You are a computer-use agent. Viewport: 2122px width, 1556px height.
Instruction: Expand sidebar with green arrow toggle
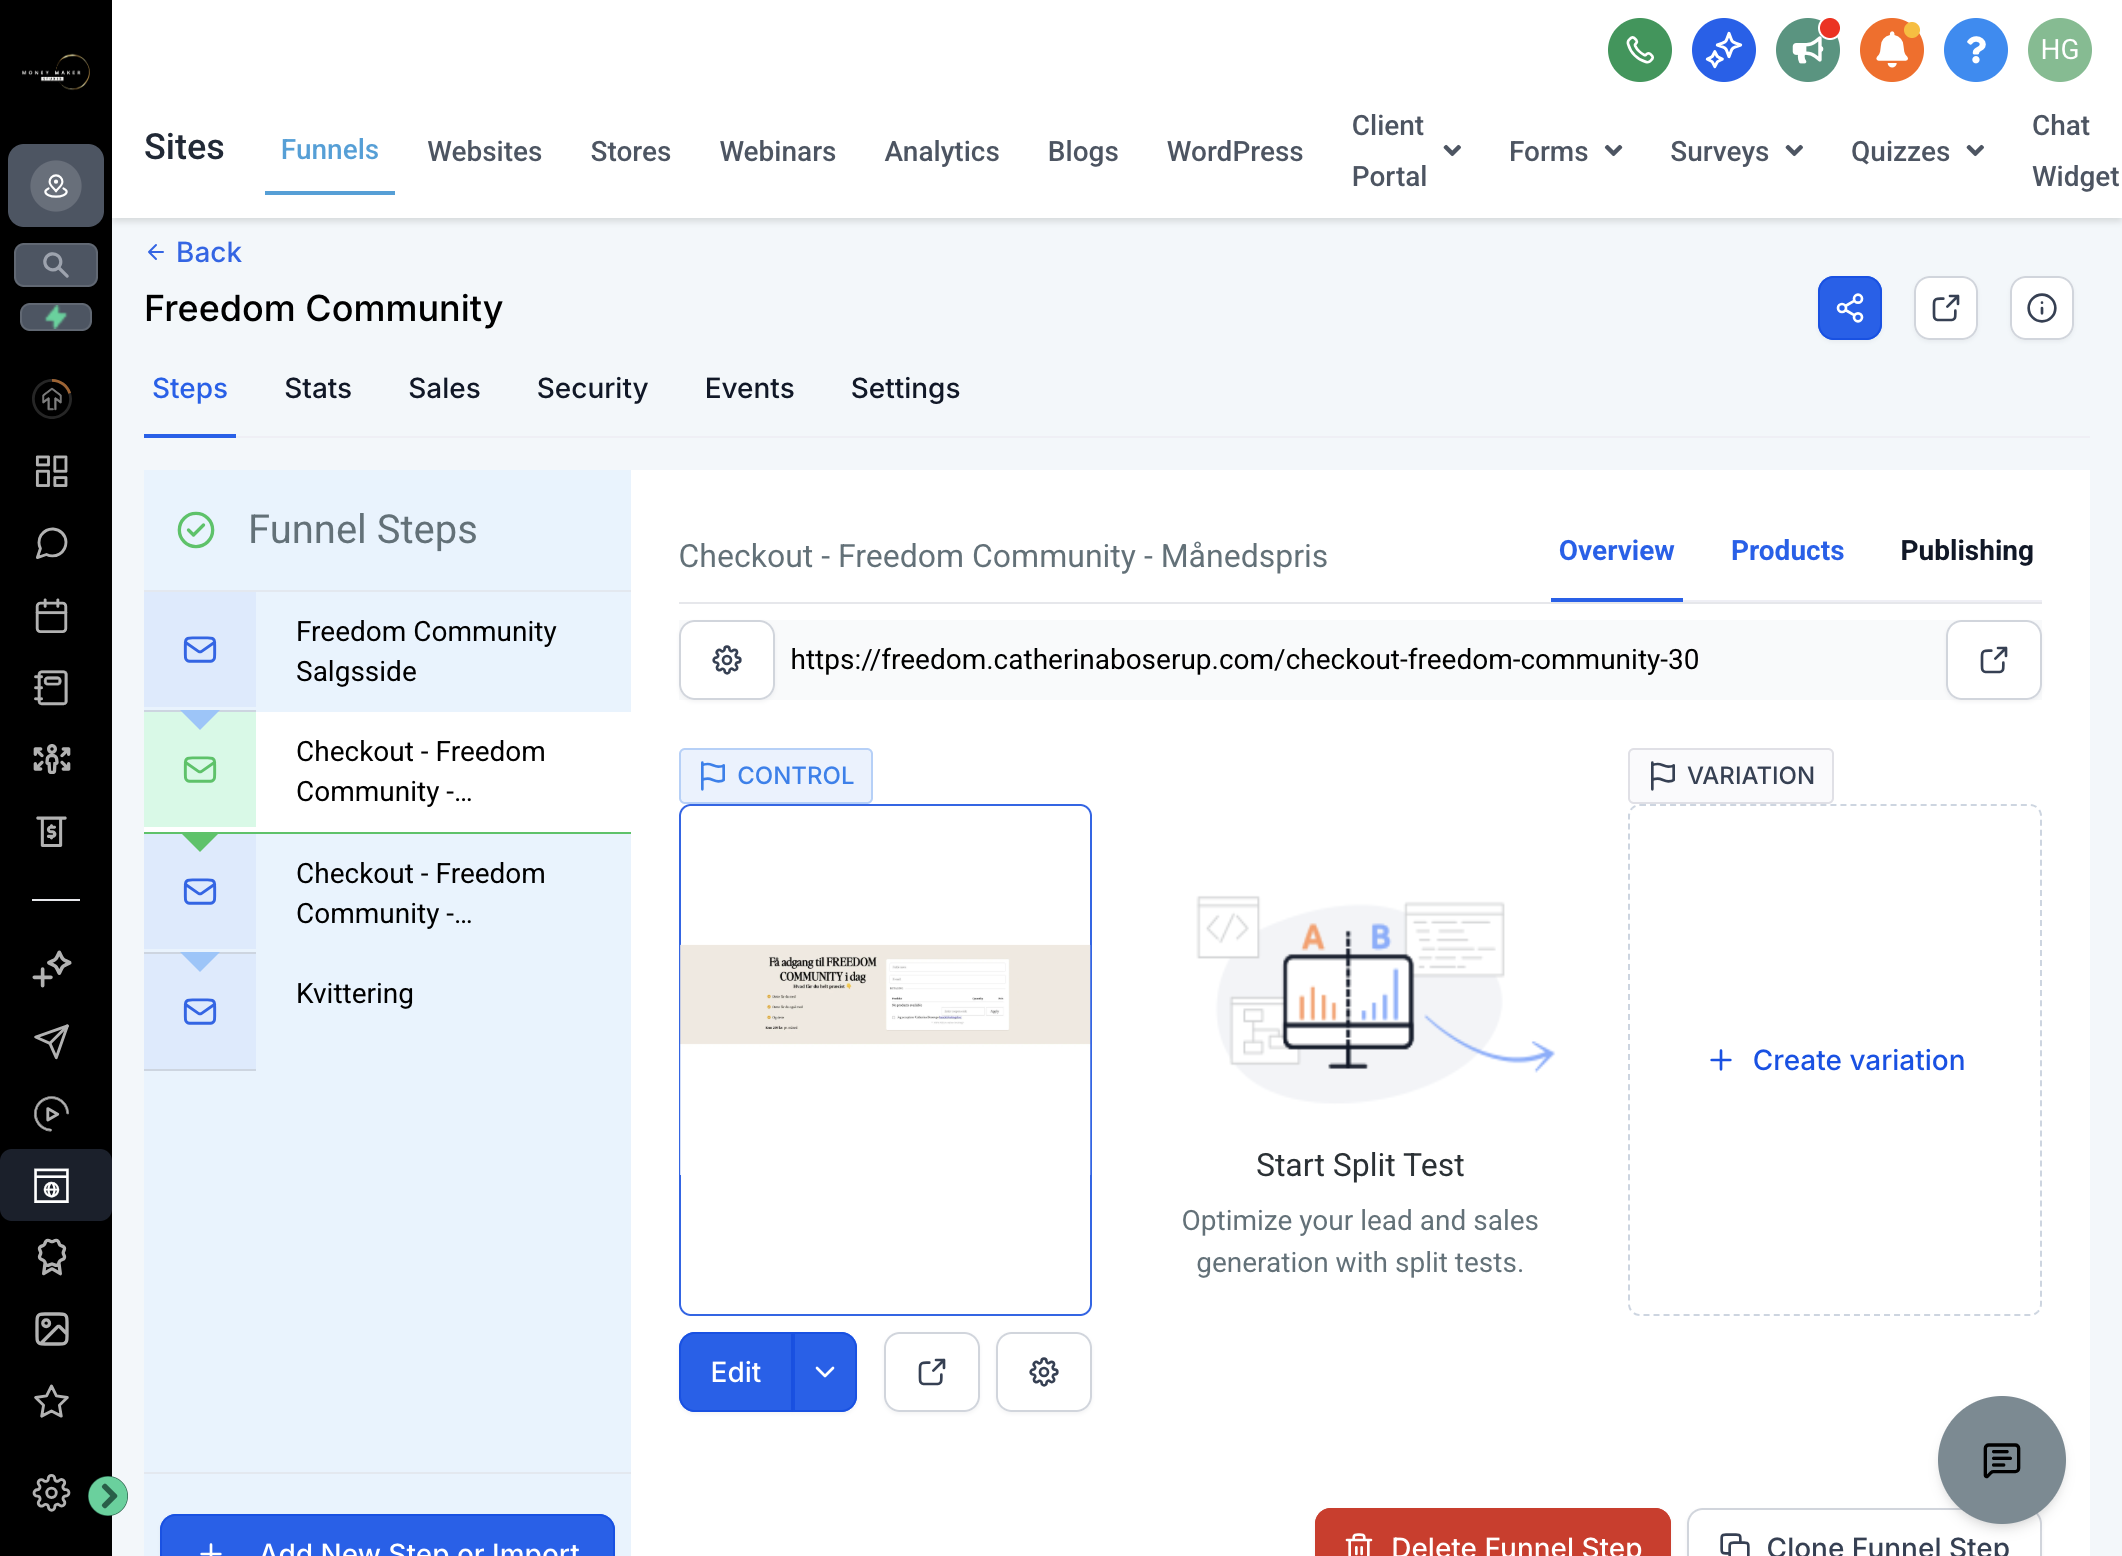107,1496
